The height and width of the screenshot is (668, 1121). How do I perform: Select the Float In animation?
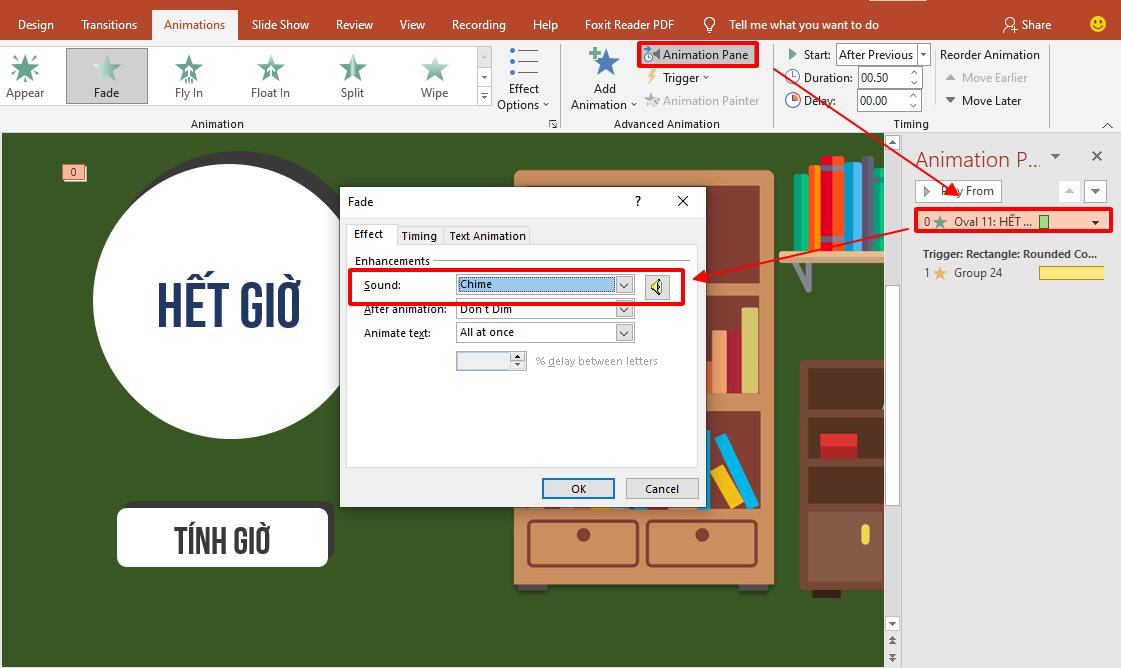click(269, 75)
